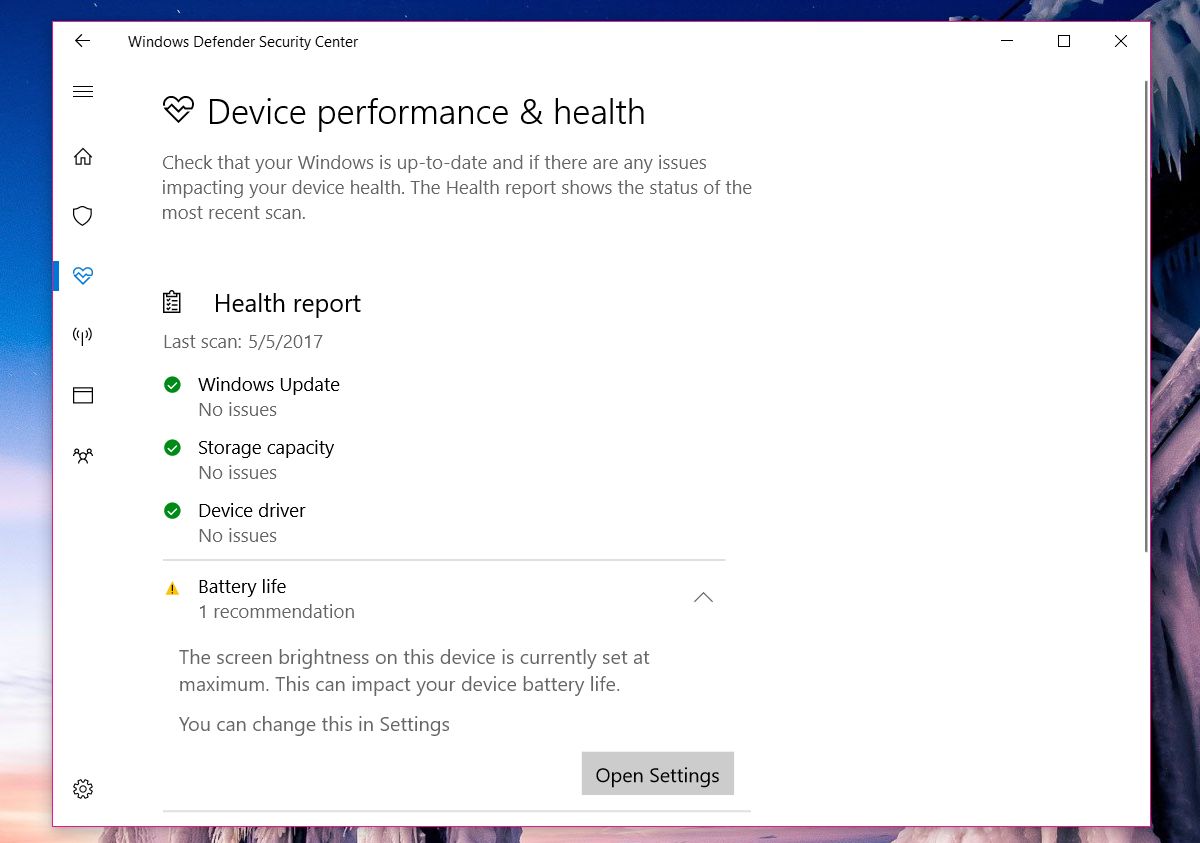Select Device performance & health heart icon in sidebar

pyautogui.click(x=83, y=275)
